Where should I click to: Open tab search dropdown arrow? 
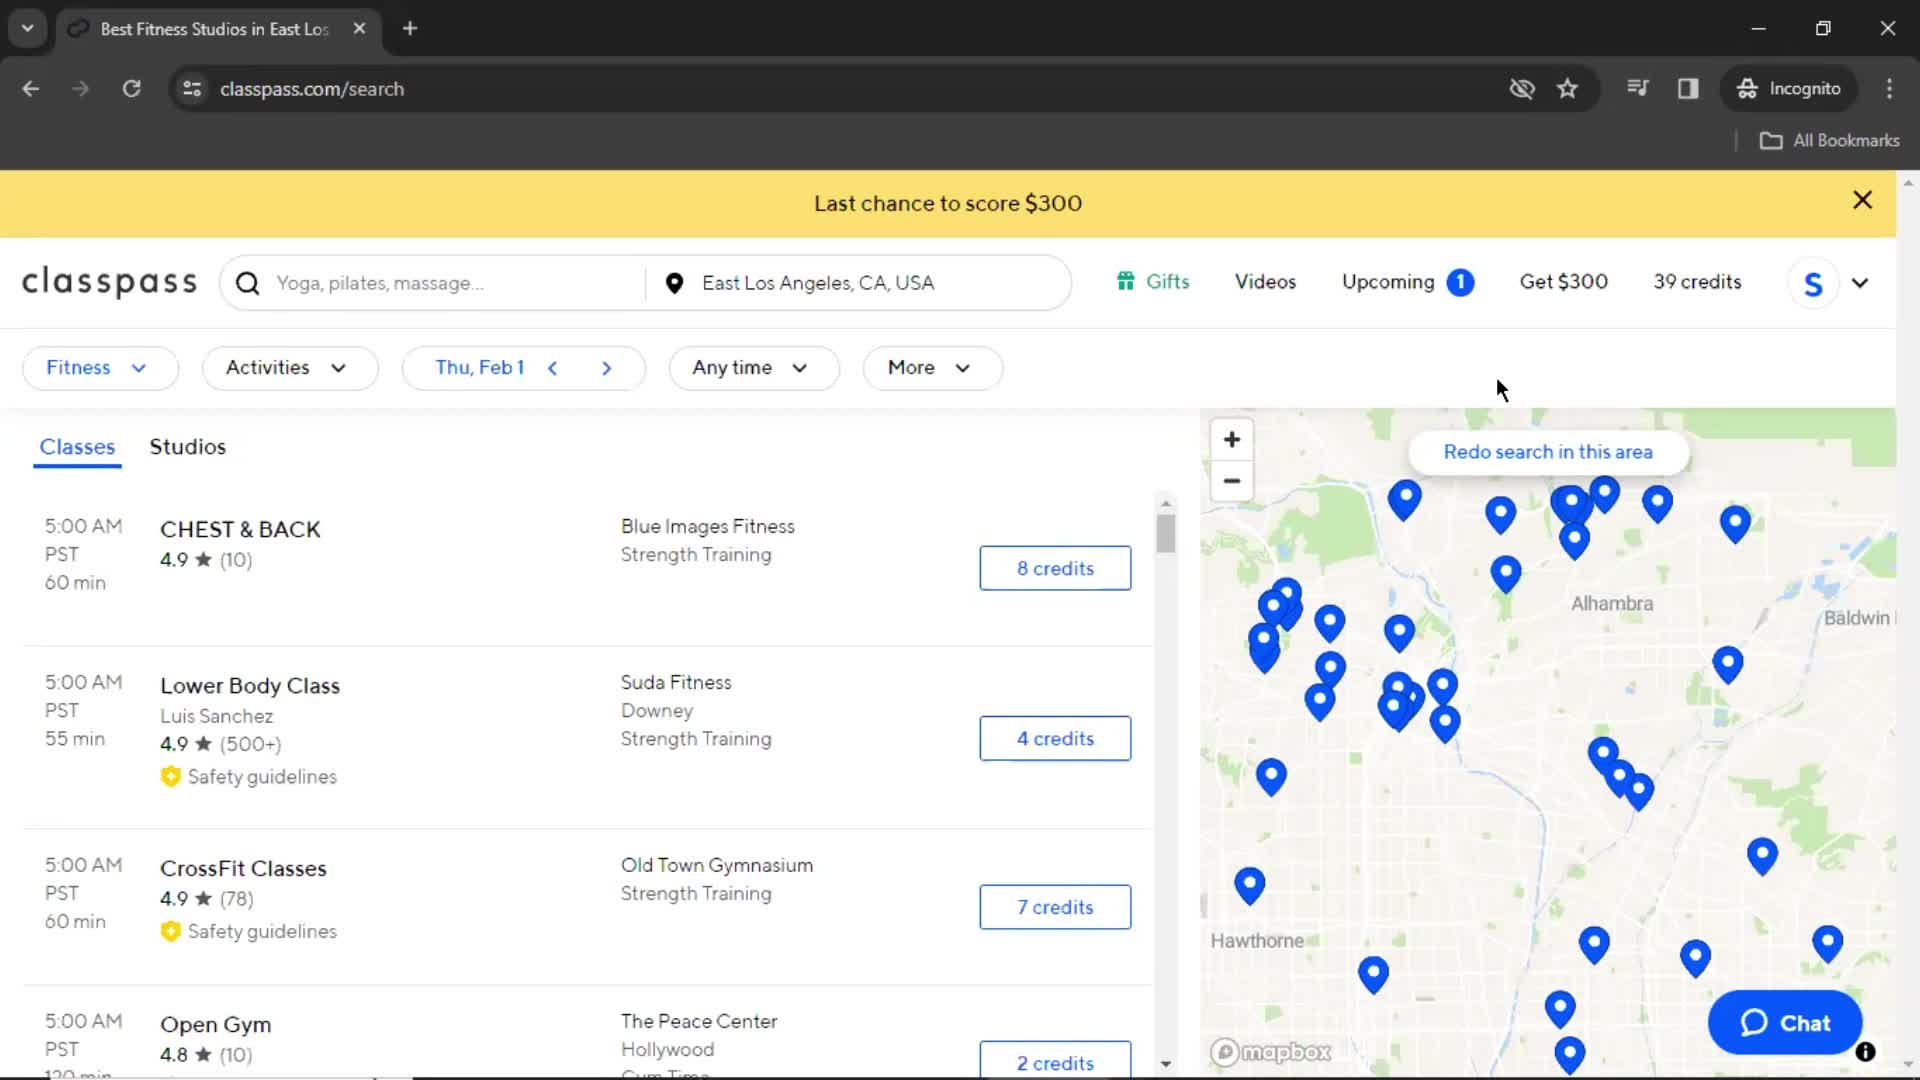(28, 29)
